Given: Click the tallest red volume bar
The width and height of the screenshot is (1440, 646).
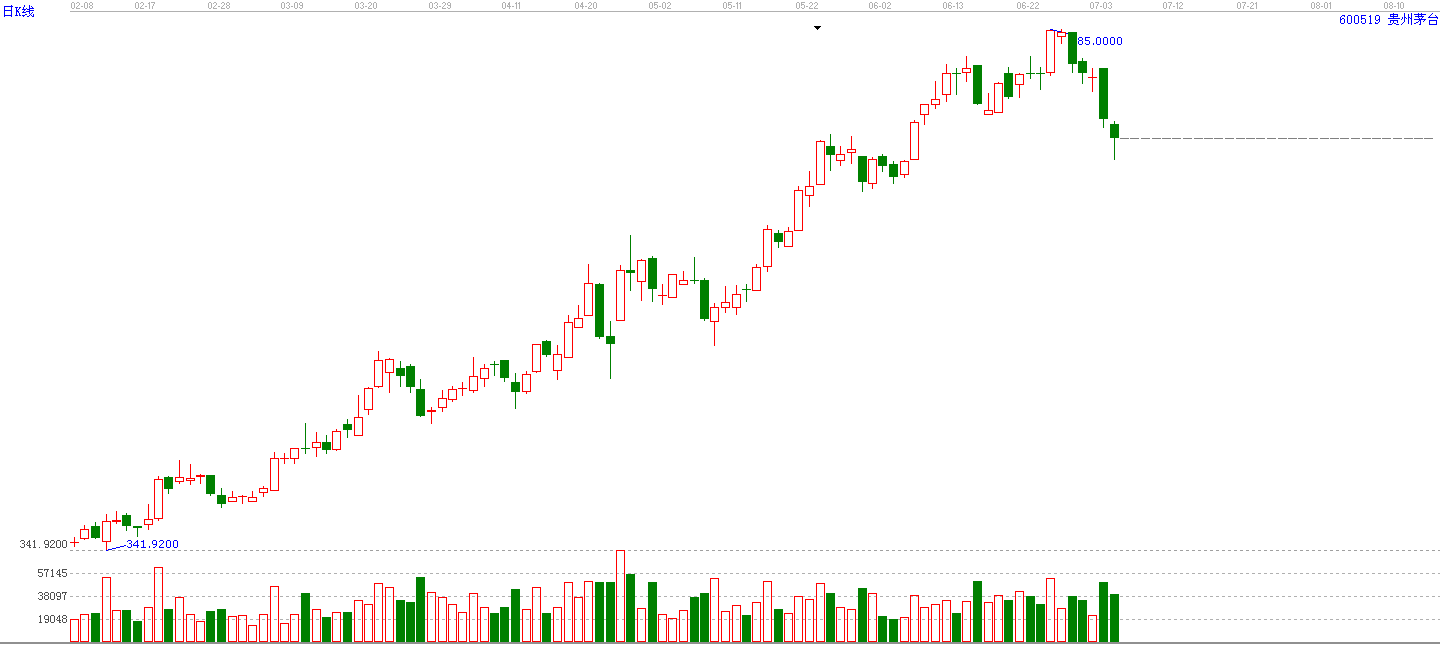Looking at the screenshot, I should 620,596.
